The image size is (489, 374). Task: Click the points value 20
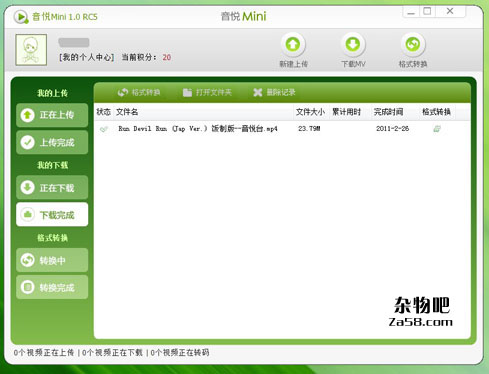click(167, 57)
